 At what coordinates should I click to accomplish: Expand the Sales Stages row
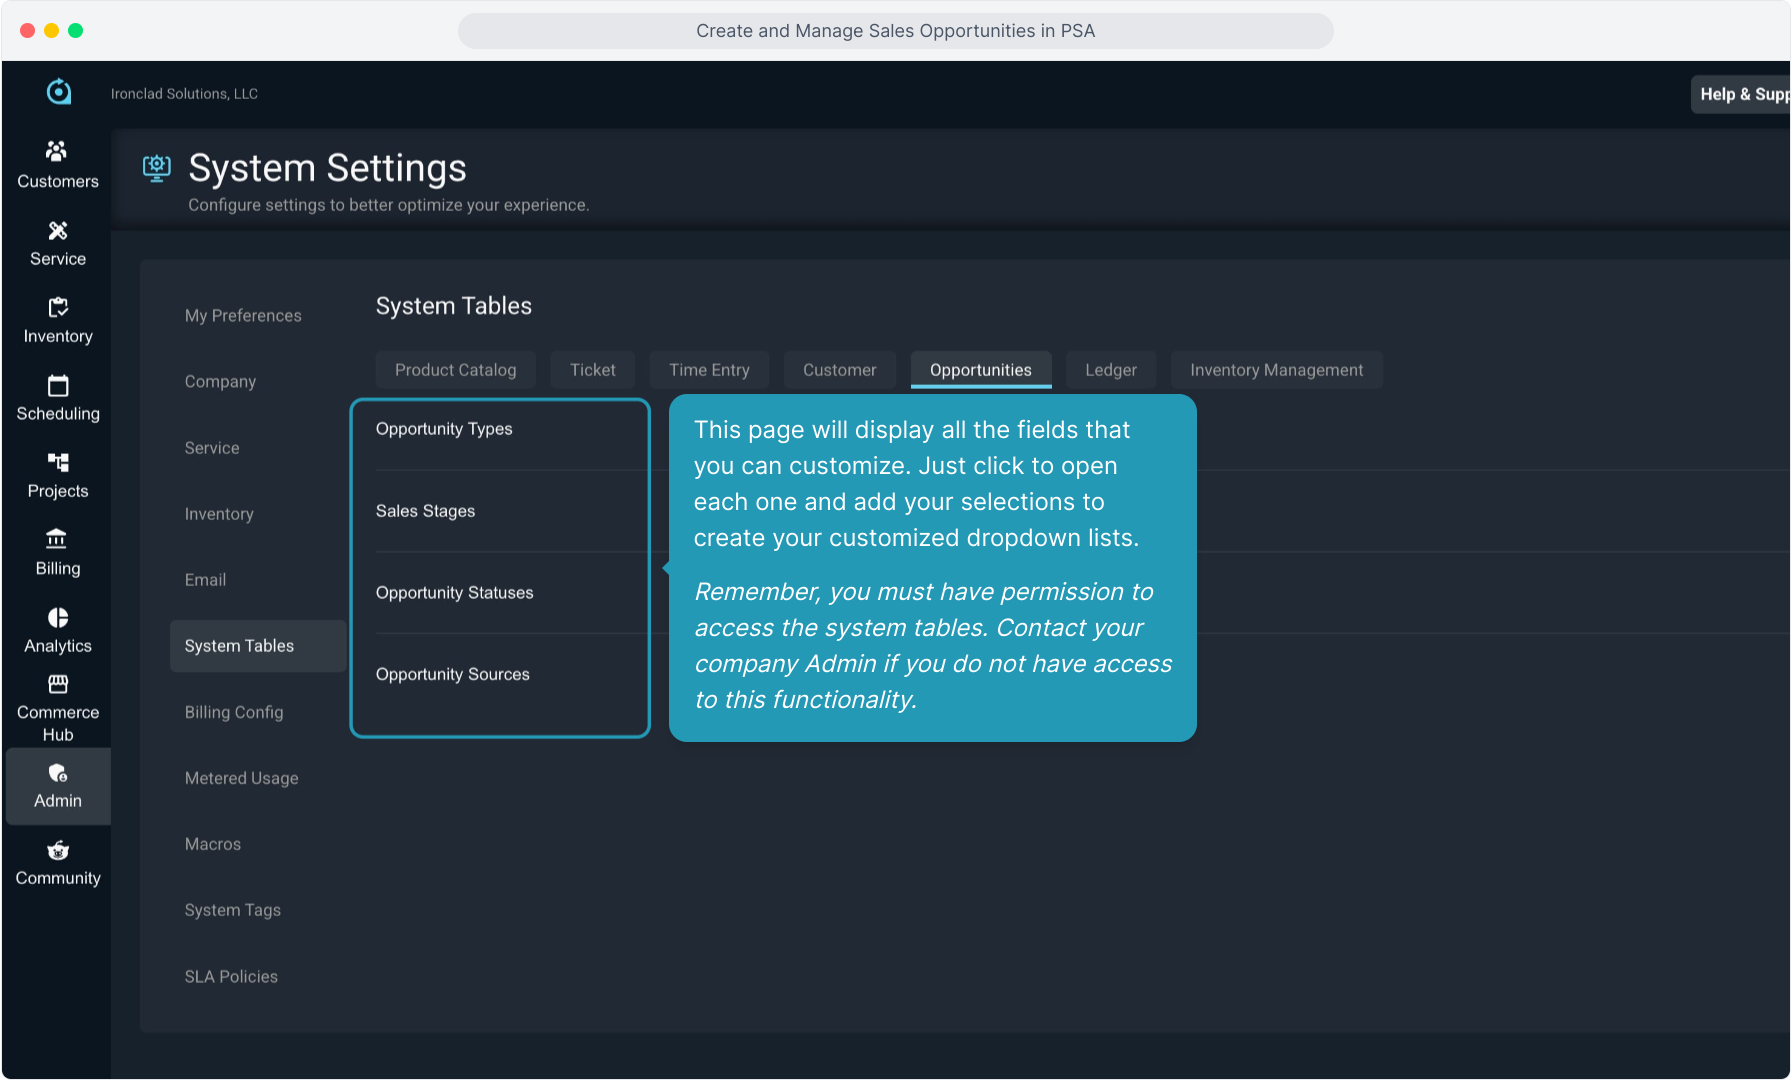tap(425, 511)
